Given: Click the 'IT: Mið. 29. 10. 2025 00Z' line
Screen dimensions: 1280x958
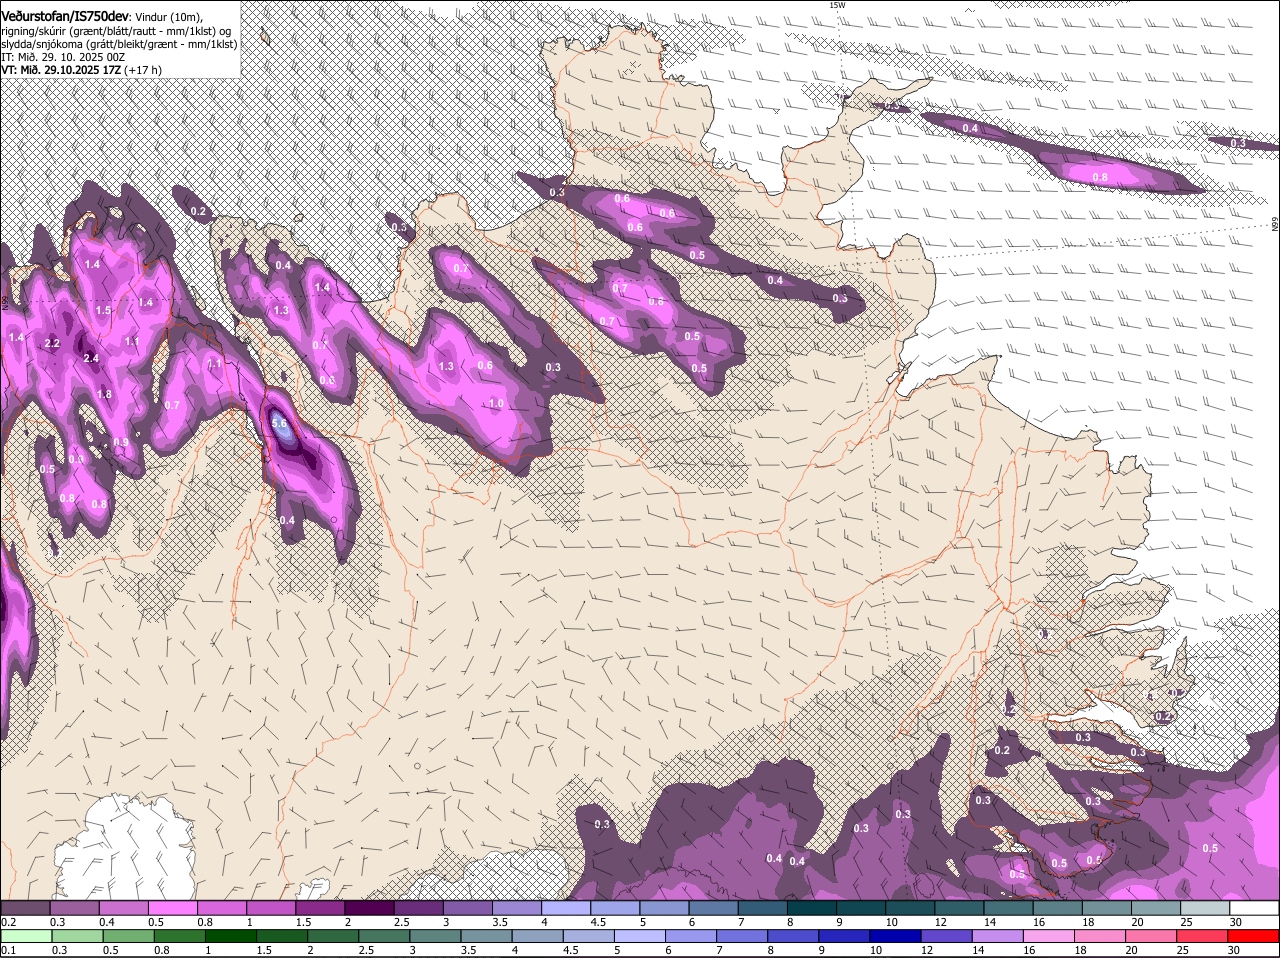Looking at the screenshot, I should 63,57.
